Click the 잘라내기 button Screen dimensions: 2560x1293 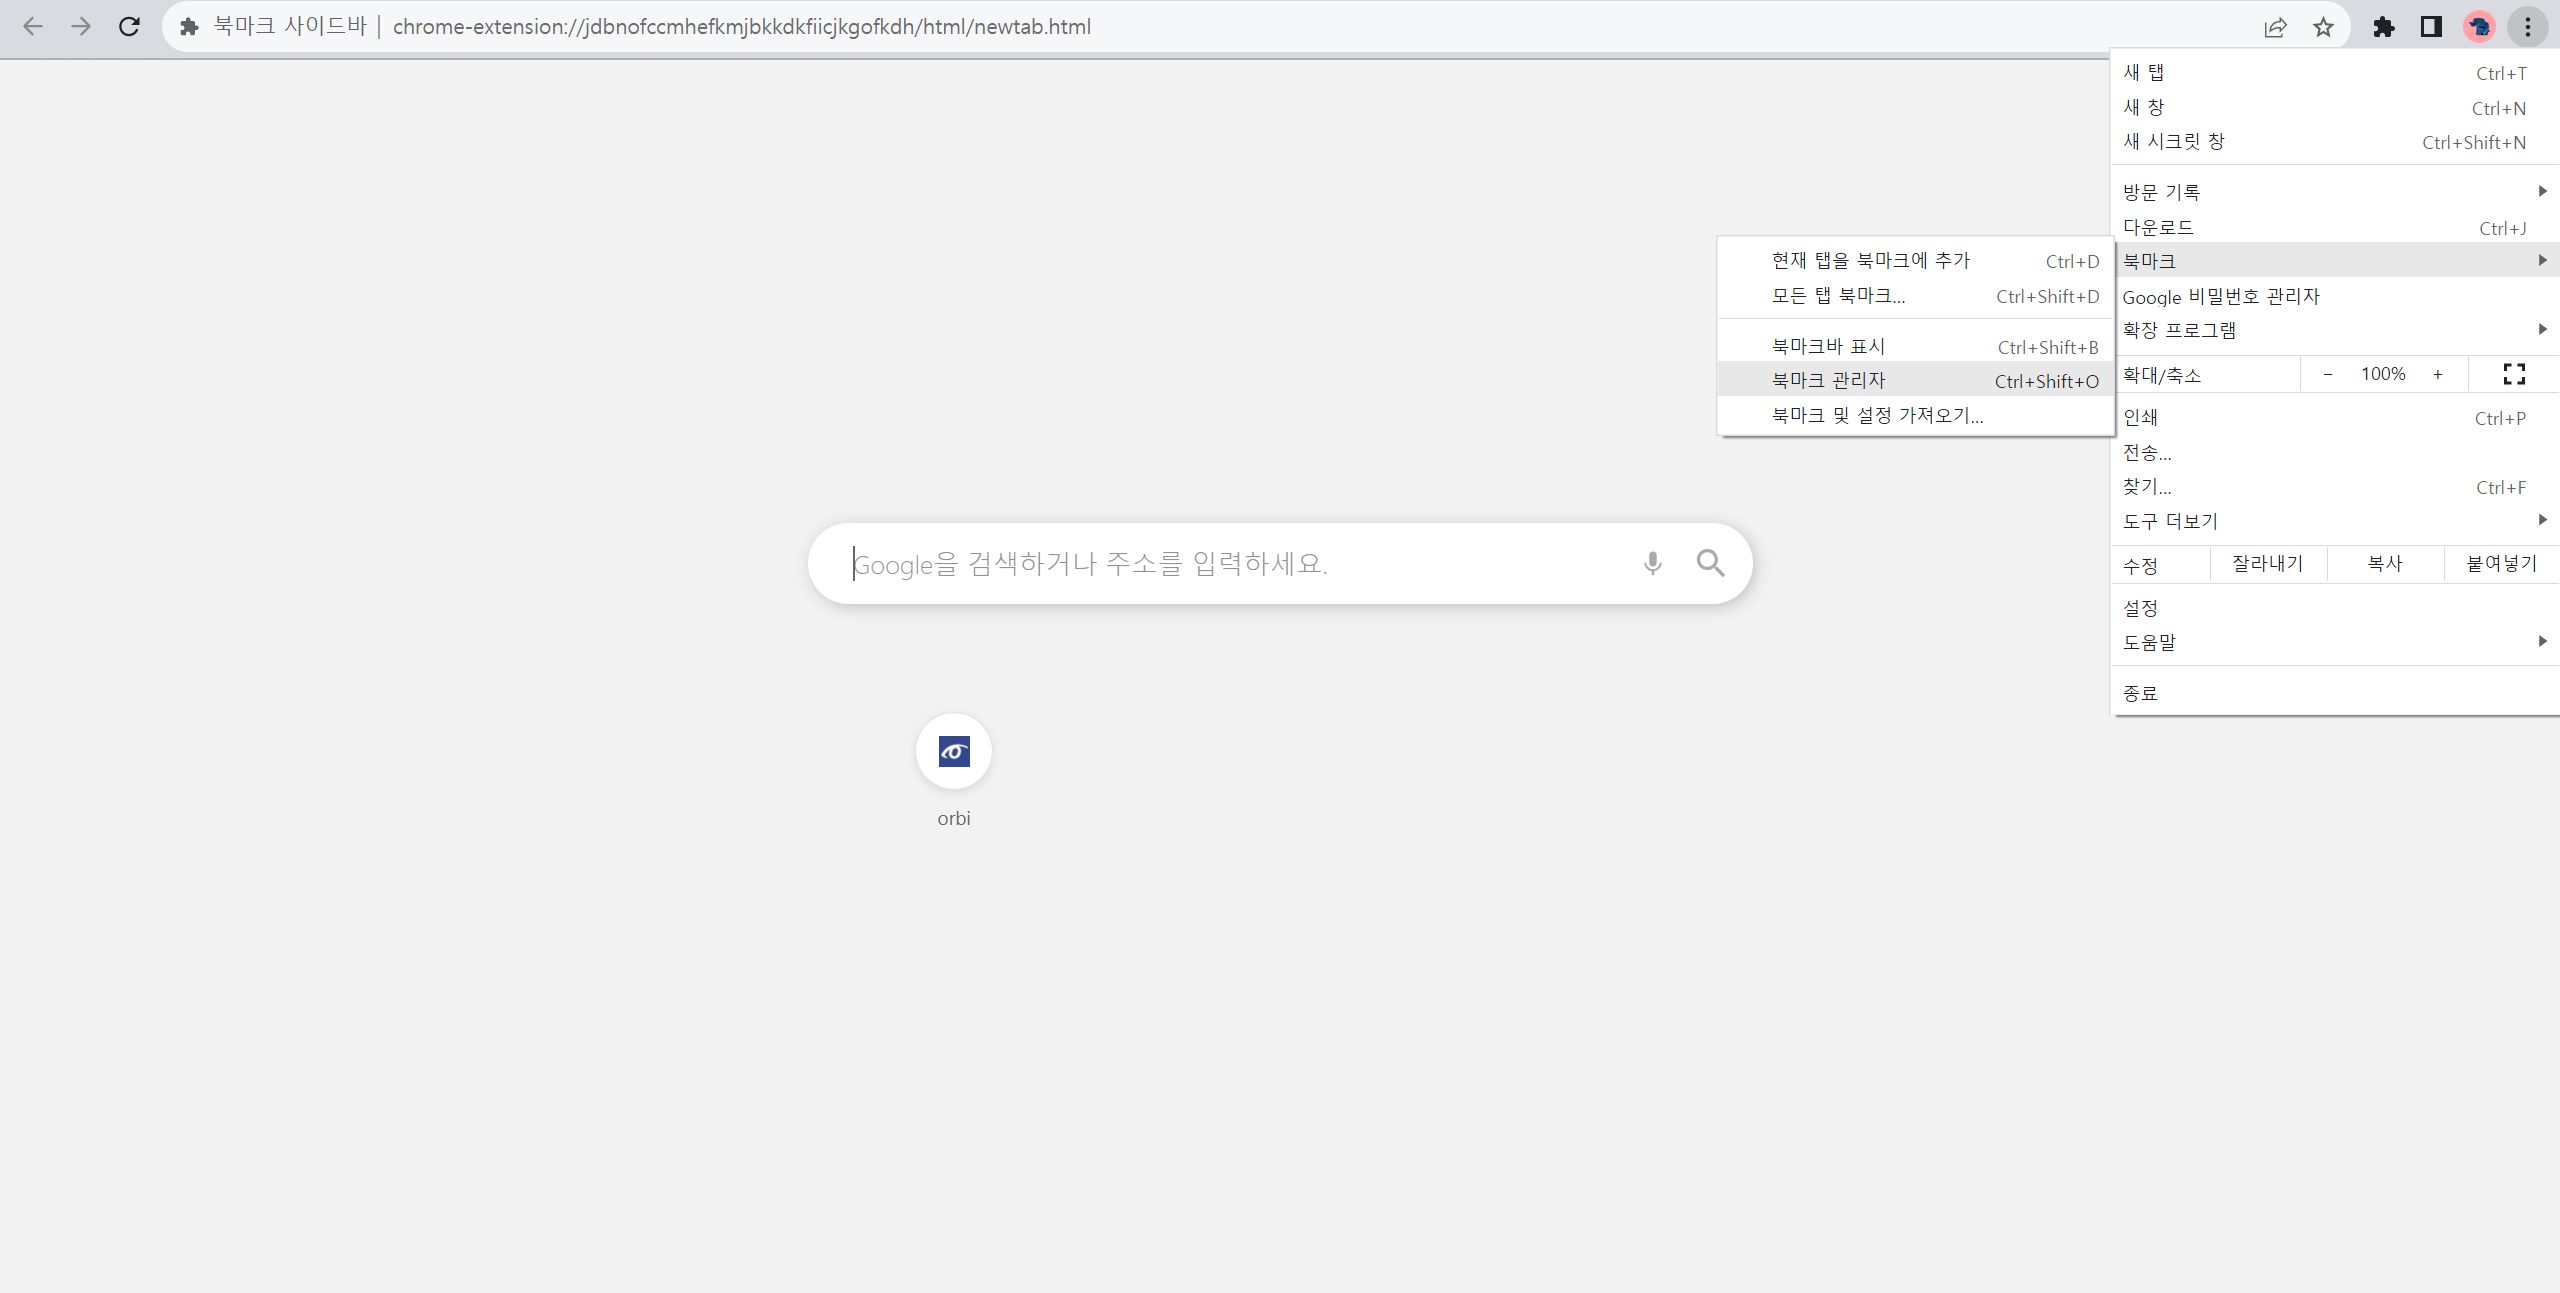[2268, 564]
